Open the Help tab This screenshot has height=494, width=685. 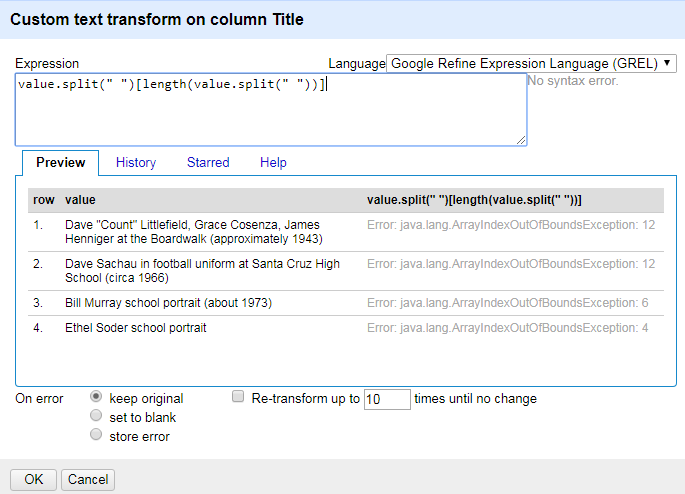tap(273, 162)
